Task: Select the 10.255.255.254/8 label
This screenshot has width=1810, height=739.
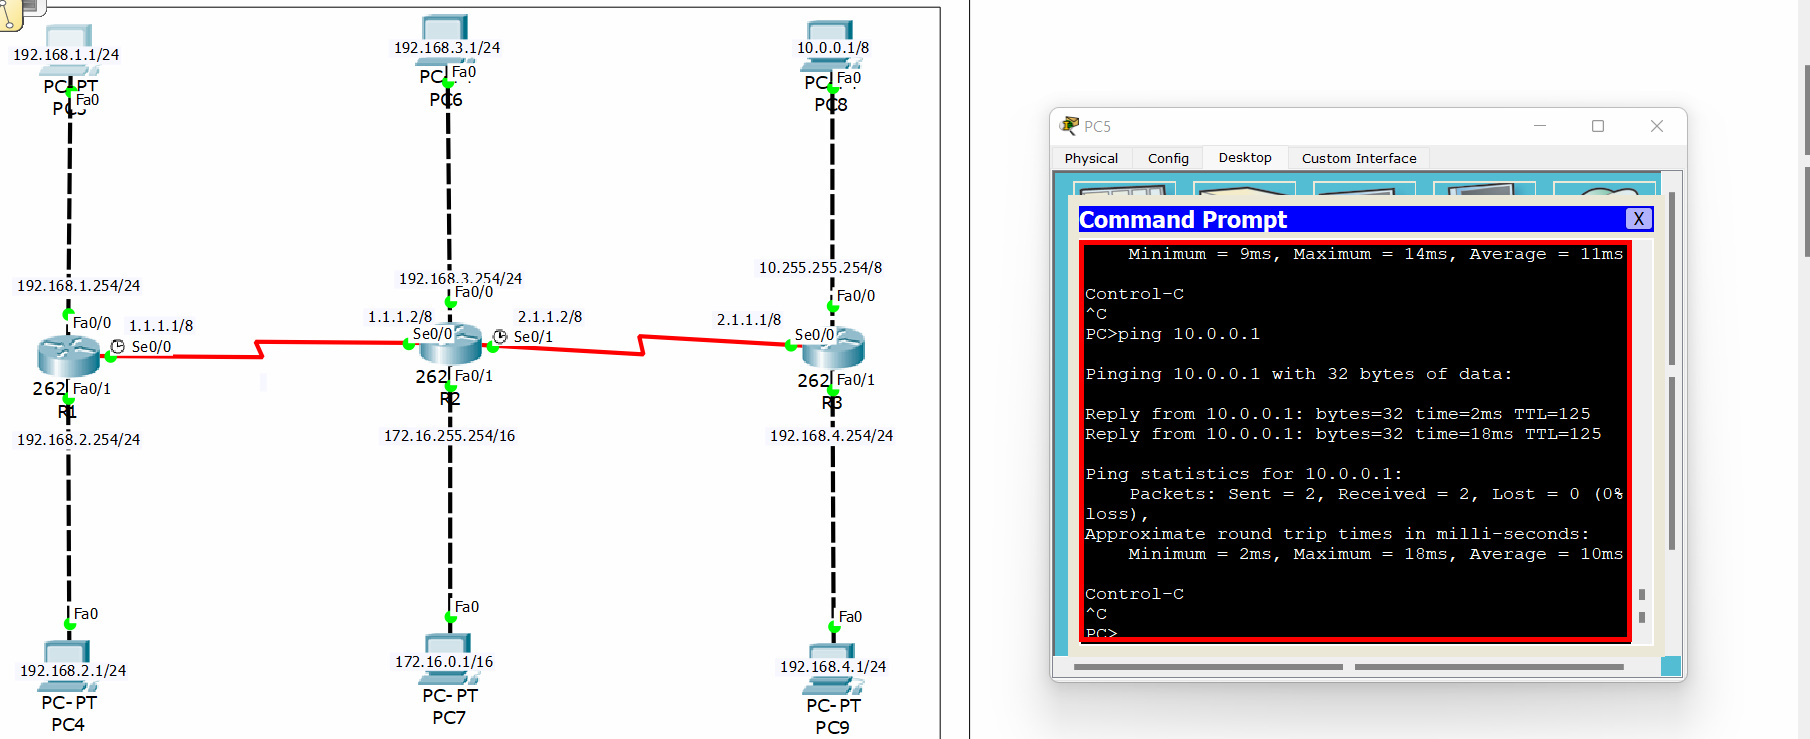Action: pyautogui.click(x=820, y=268)
